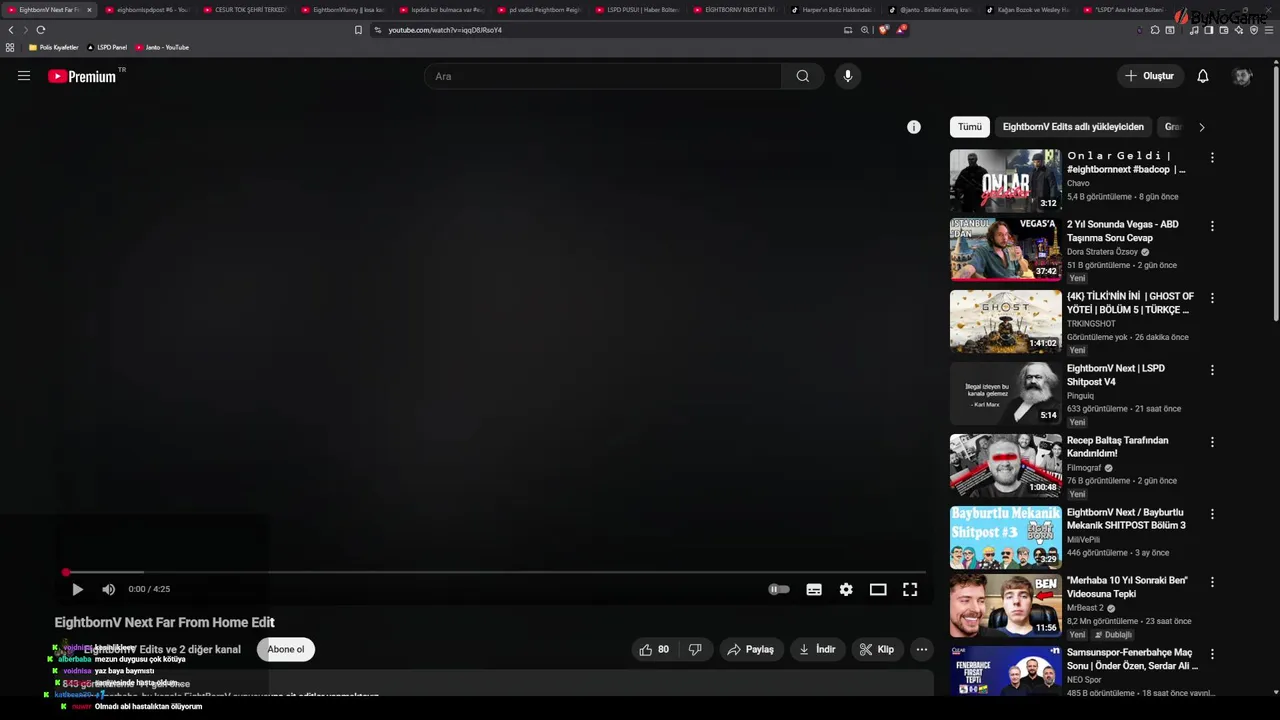Open Janto - YouTube bookmark

pos(162,47)
